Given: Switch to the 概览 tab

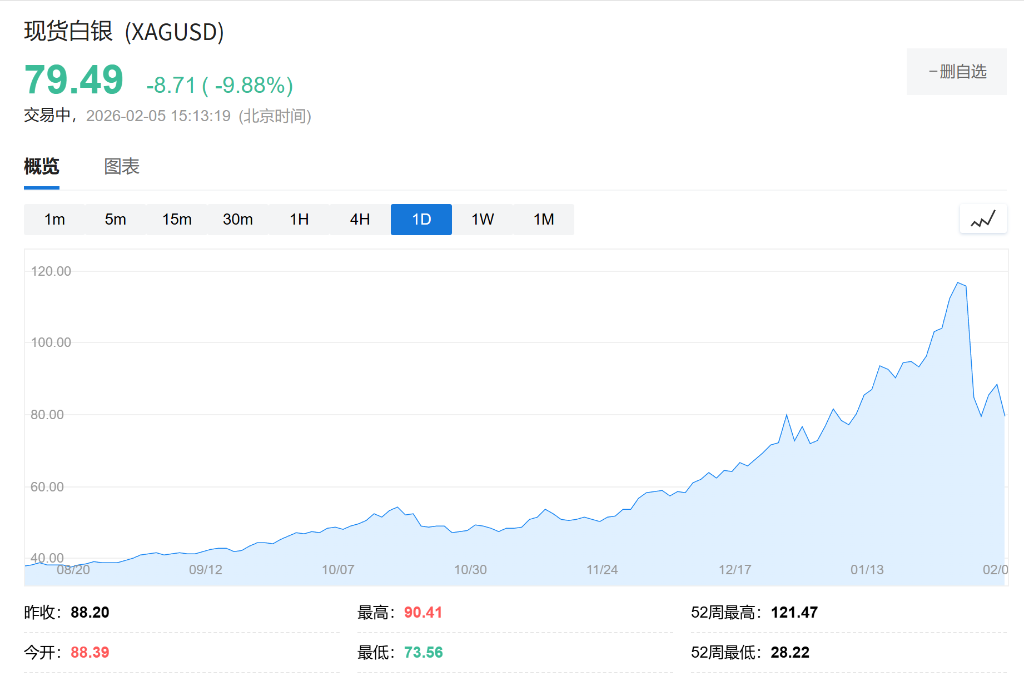Looking at the screenshot, I should (39, 166).
